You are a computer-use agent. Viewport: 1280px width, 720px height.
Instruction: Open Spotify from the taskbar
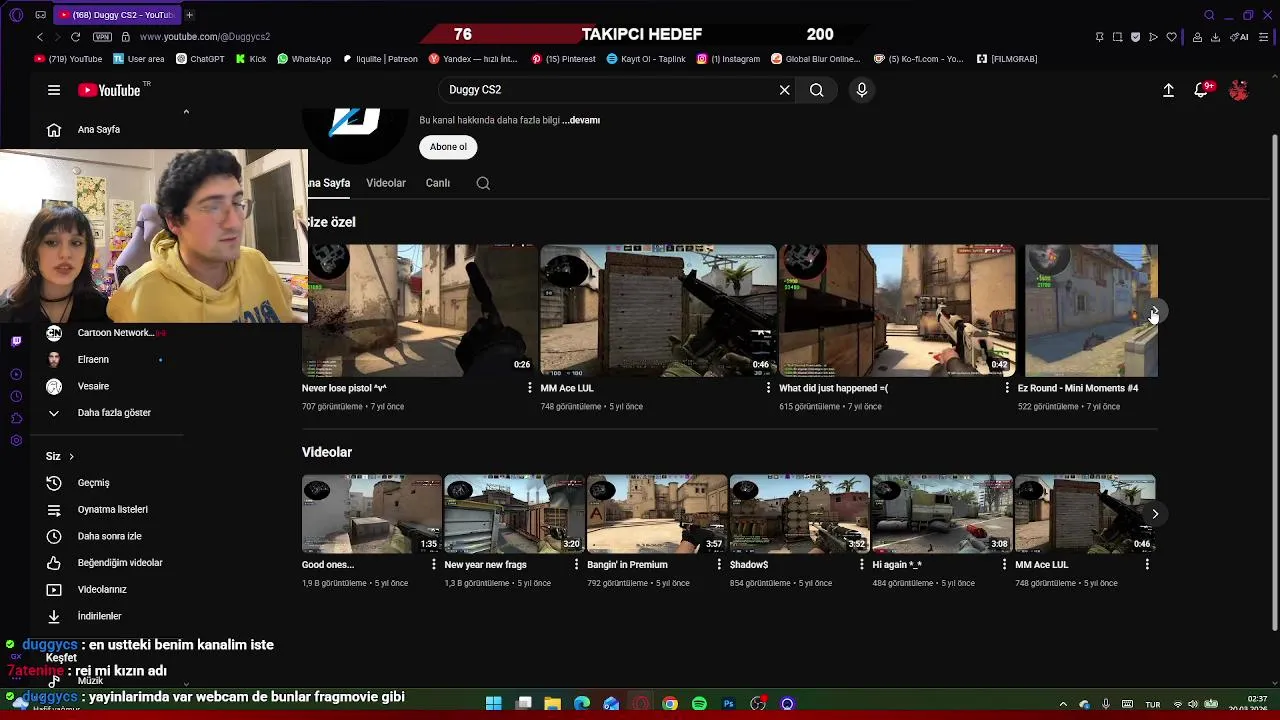pos(699,704)
